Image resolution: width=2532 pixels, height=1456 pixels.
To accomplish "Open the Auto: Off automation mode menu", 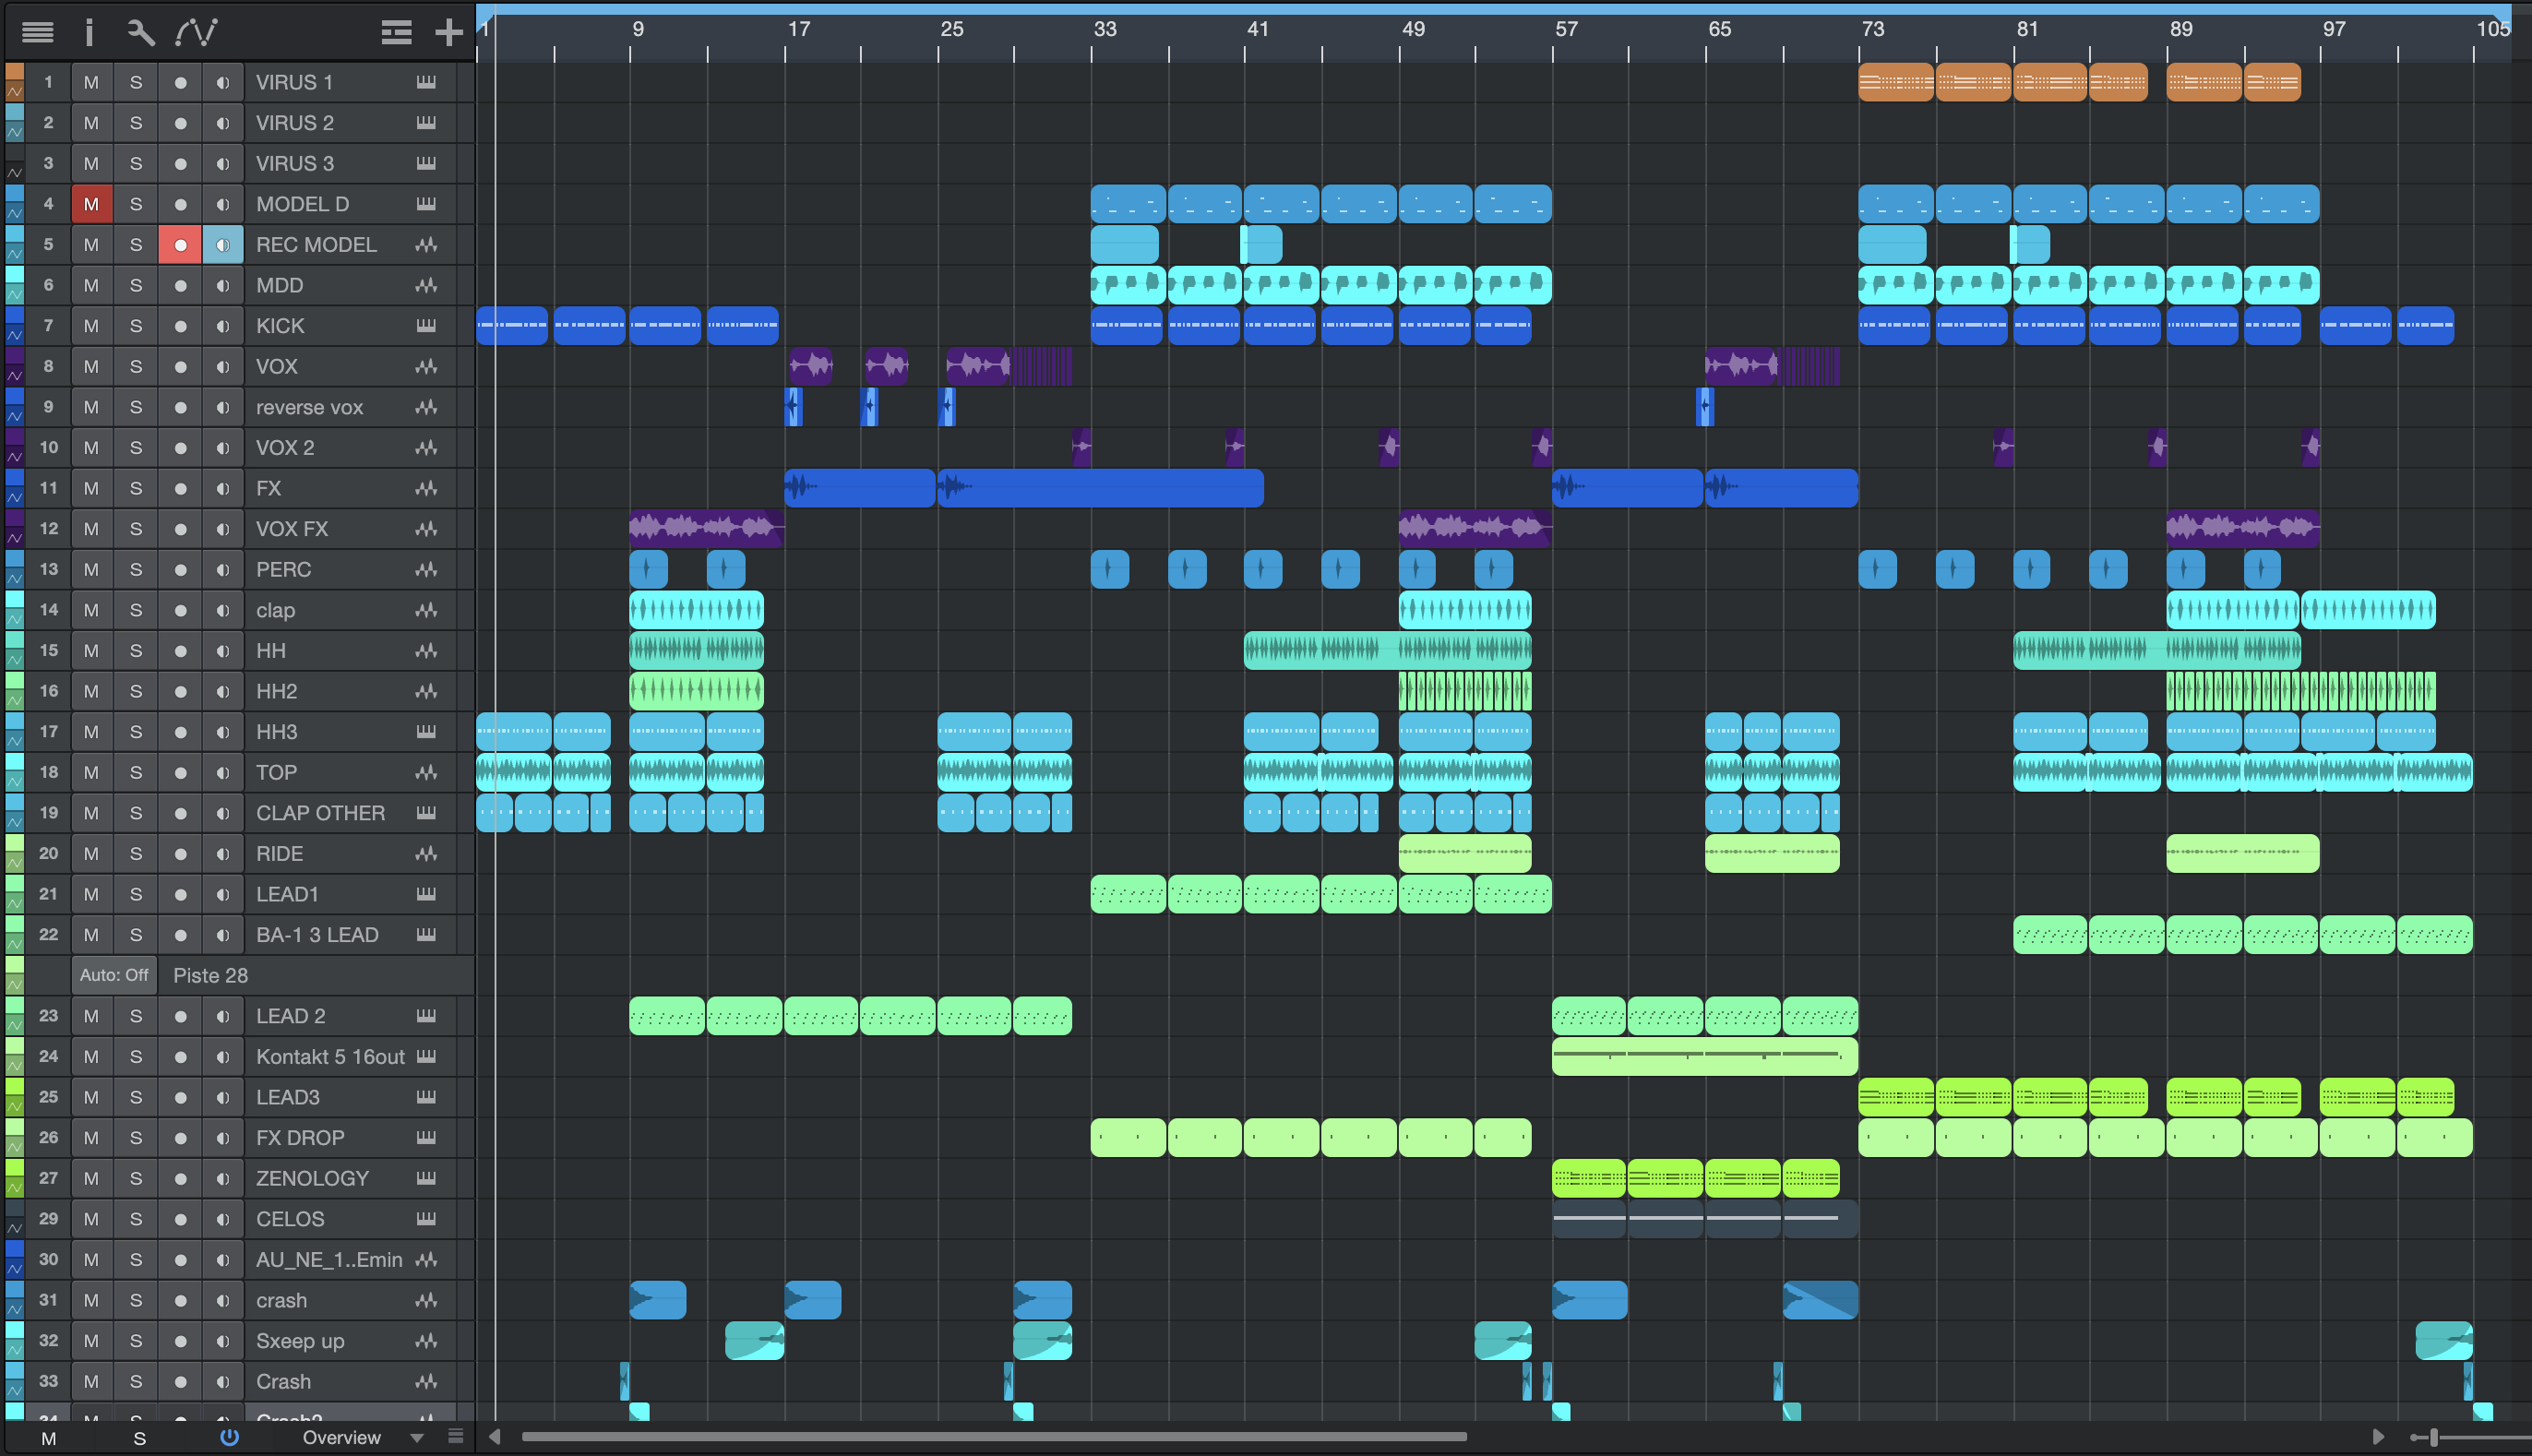I will point(114,975).
